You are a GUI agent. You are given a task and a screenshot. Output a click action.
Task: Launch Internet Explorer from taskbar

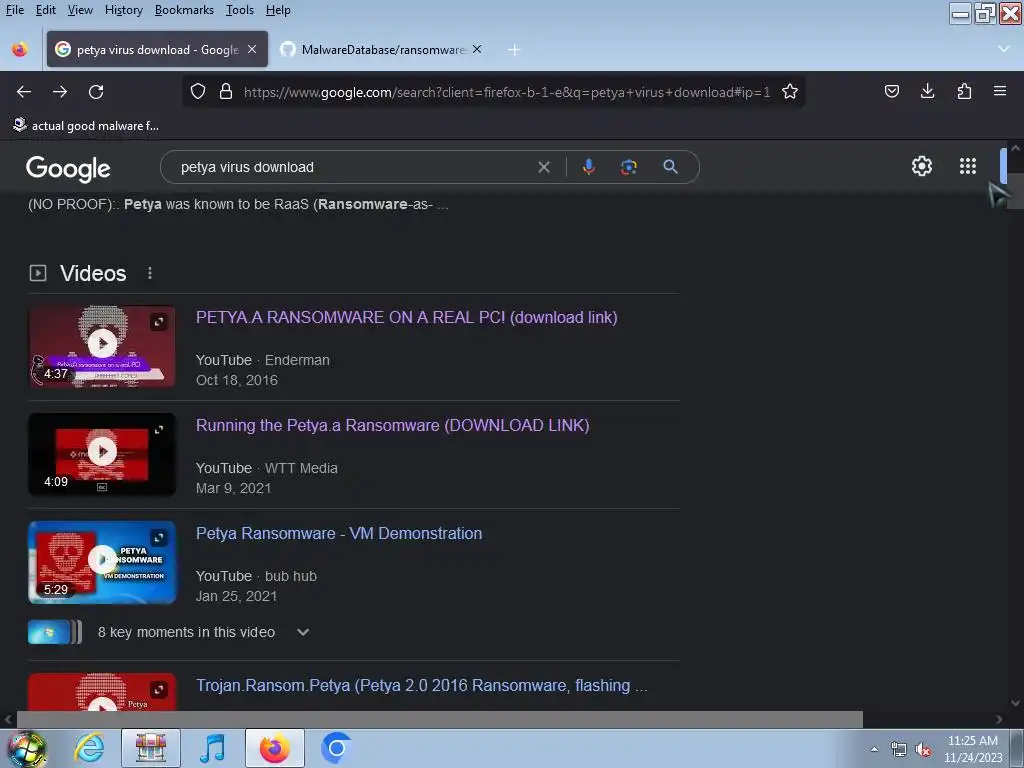click(x=89, y=748)
